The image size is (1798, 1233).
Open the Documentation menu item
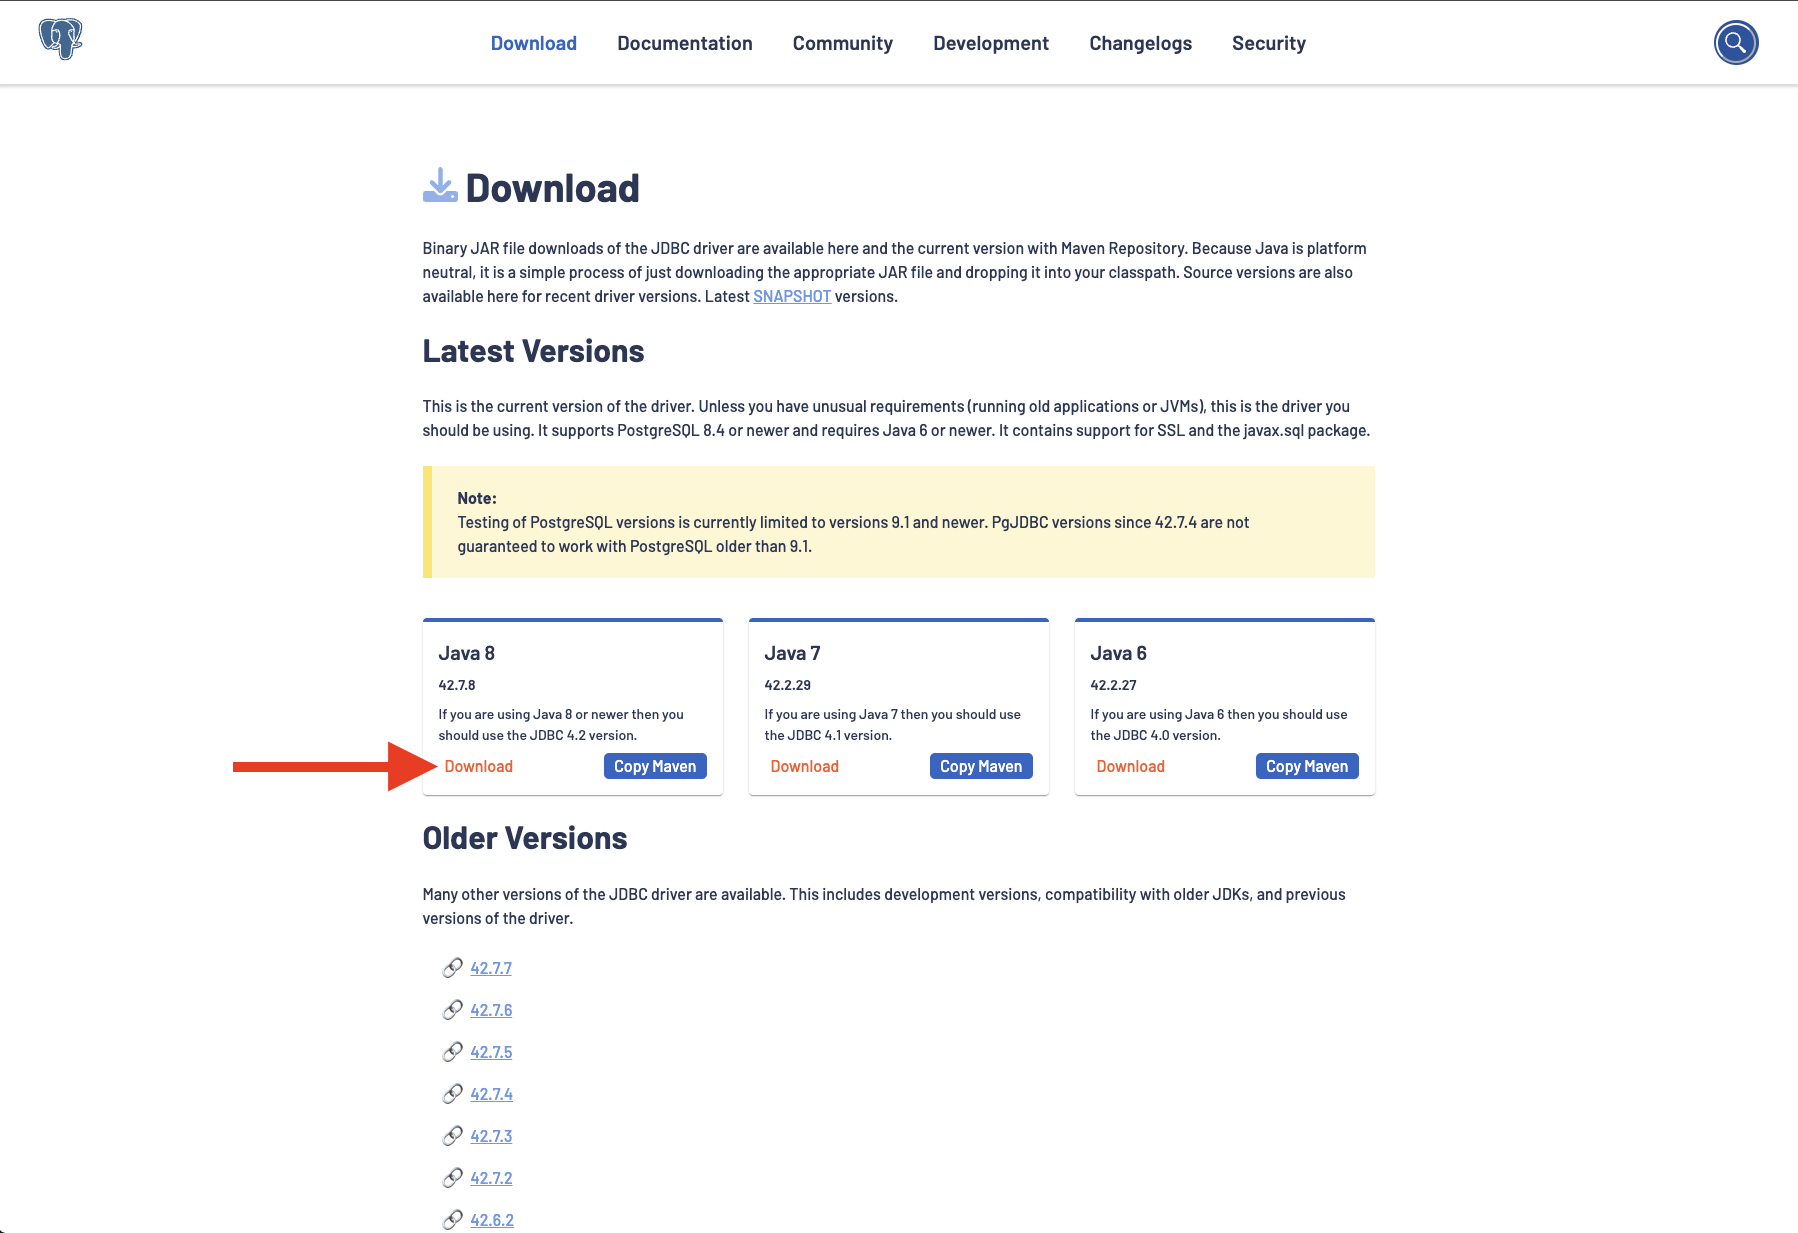684,43
